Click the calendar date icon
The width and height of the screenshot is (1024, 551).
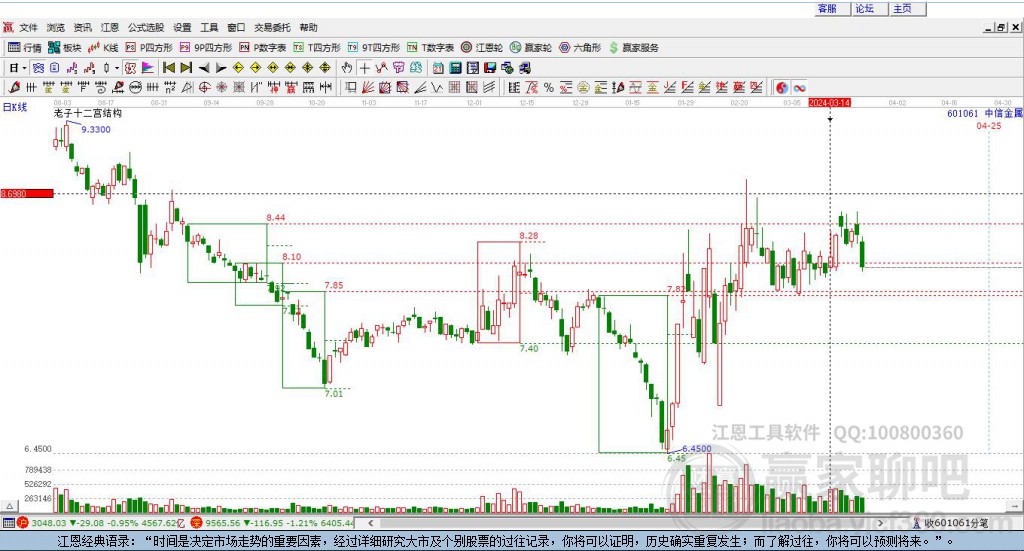point(438,68)
